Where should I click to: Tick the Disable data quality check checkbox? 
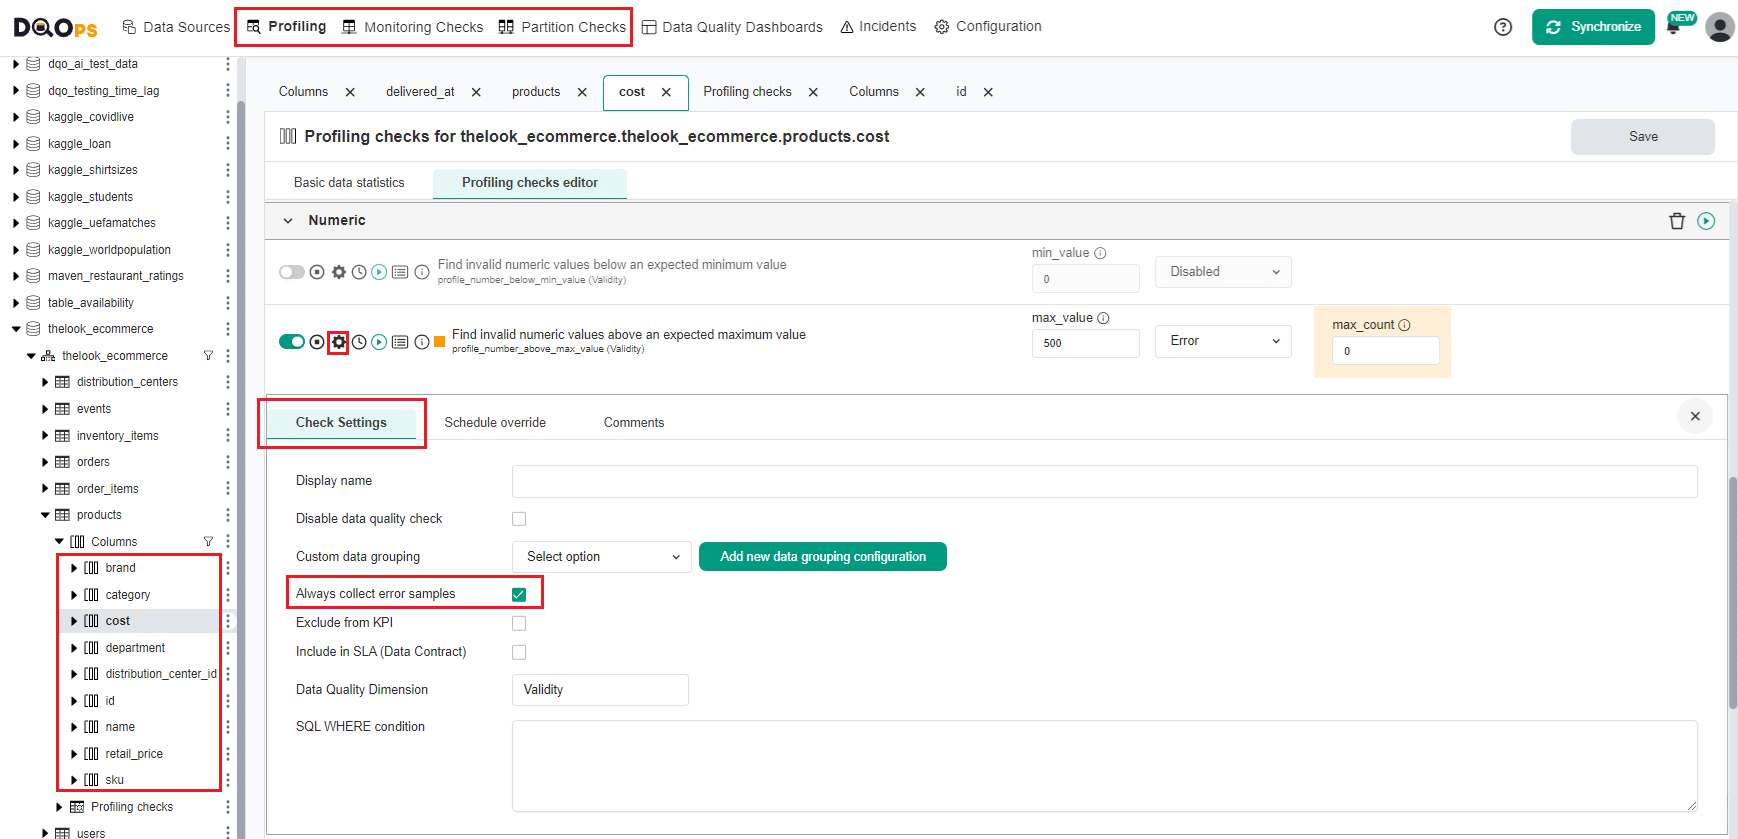519,519
